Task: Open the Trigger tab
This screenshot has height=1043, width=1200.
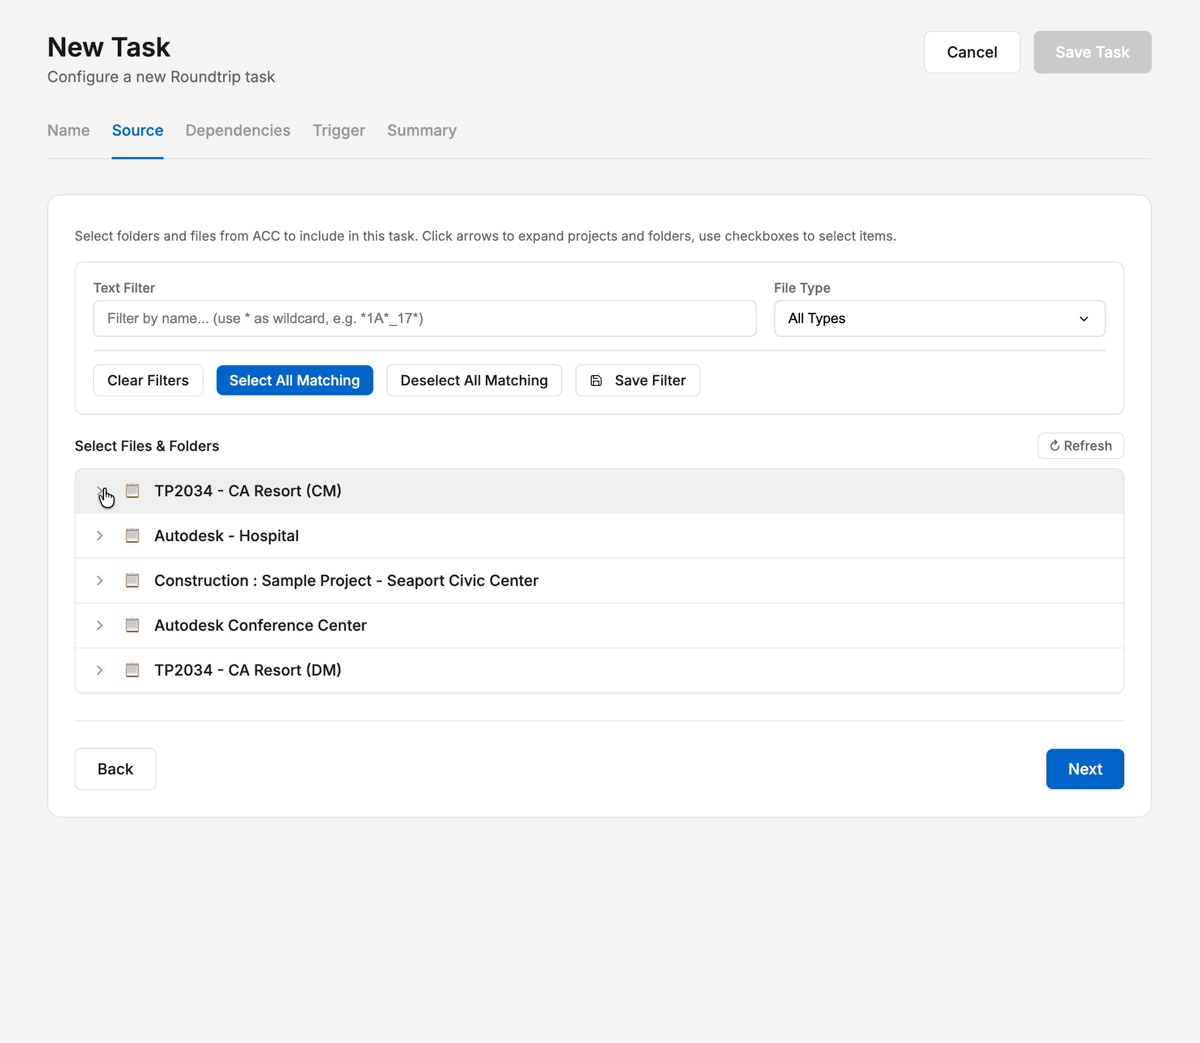Action: tap(339, 131)
